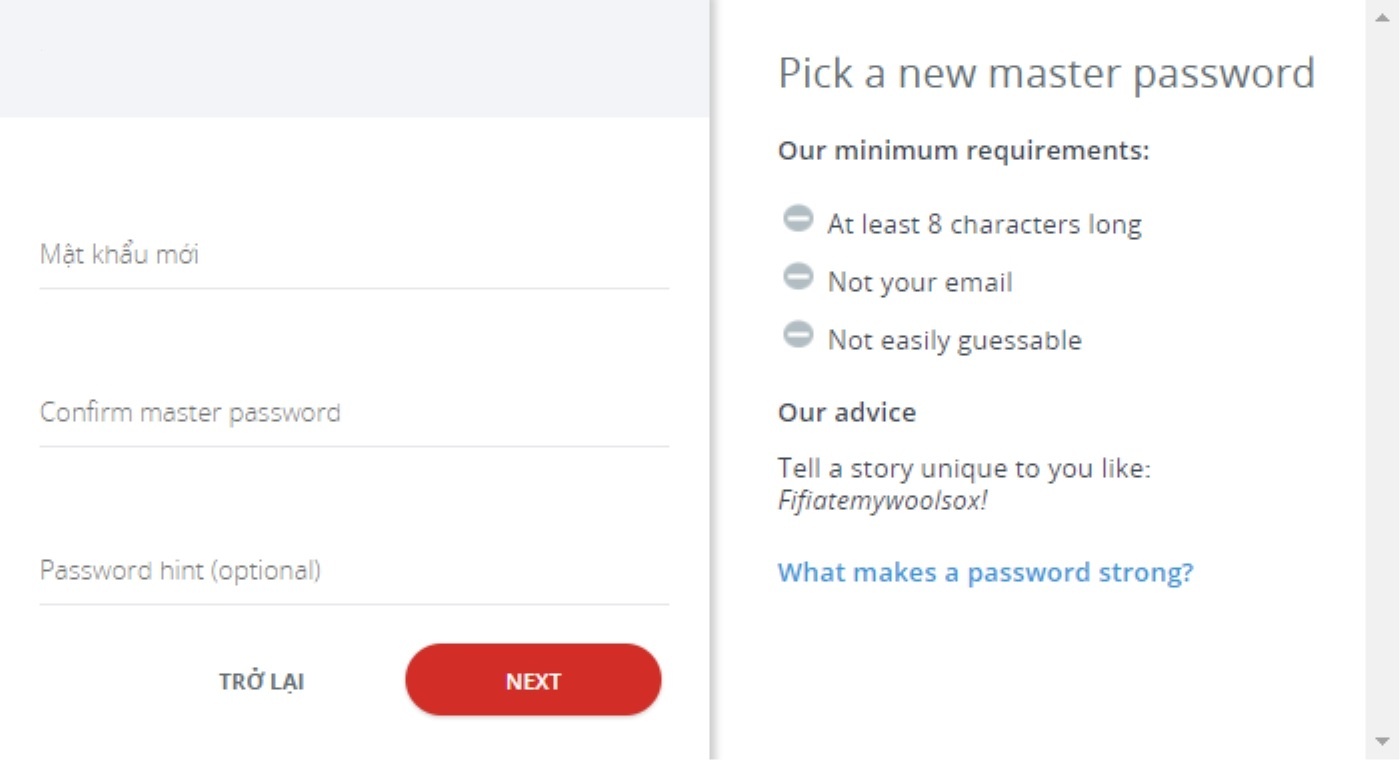Open "What makes a password strong?" link

pyautogui.click(x=985, y=572)
